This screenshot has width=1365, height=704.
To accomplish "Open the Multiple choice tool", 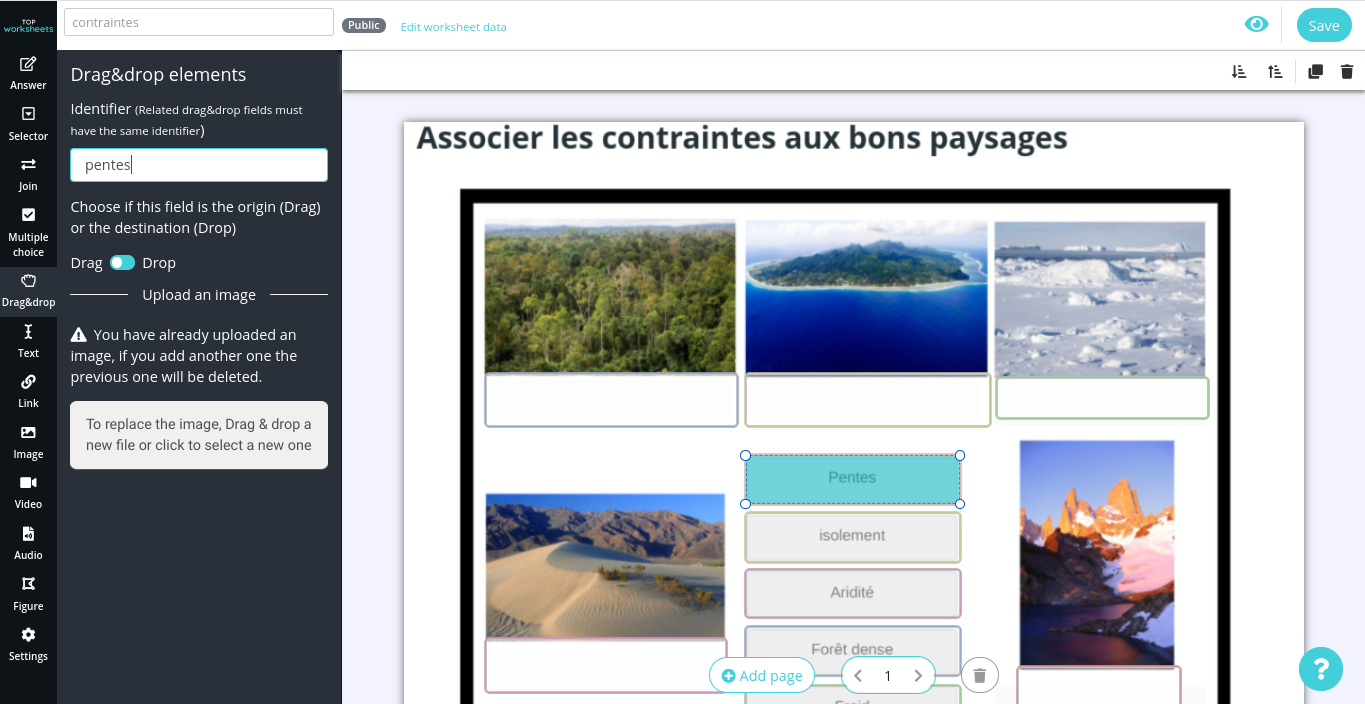I will click(x=28, y=231).
